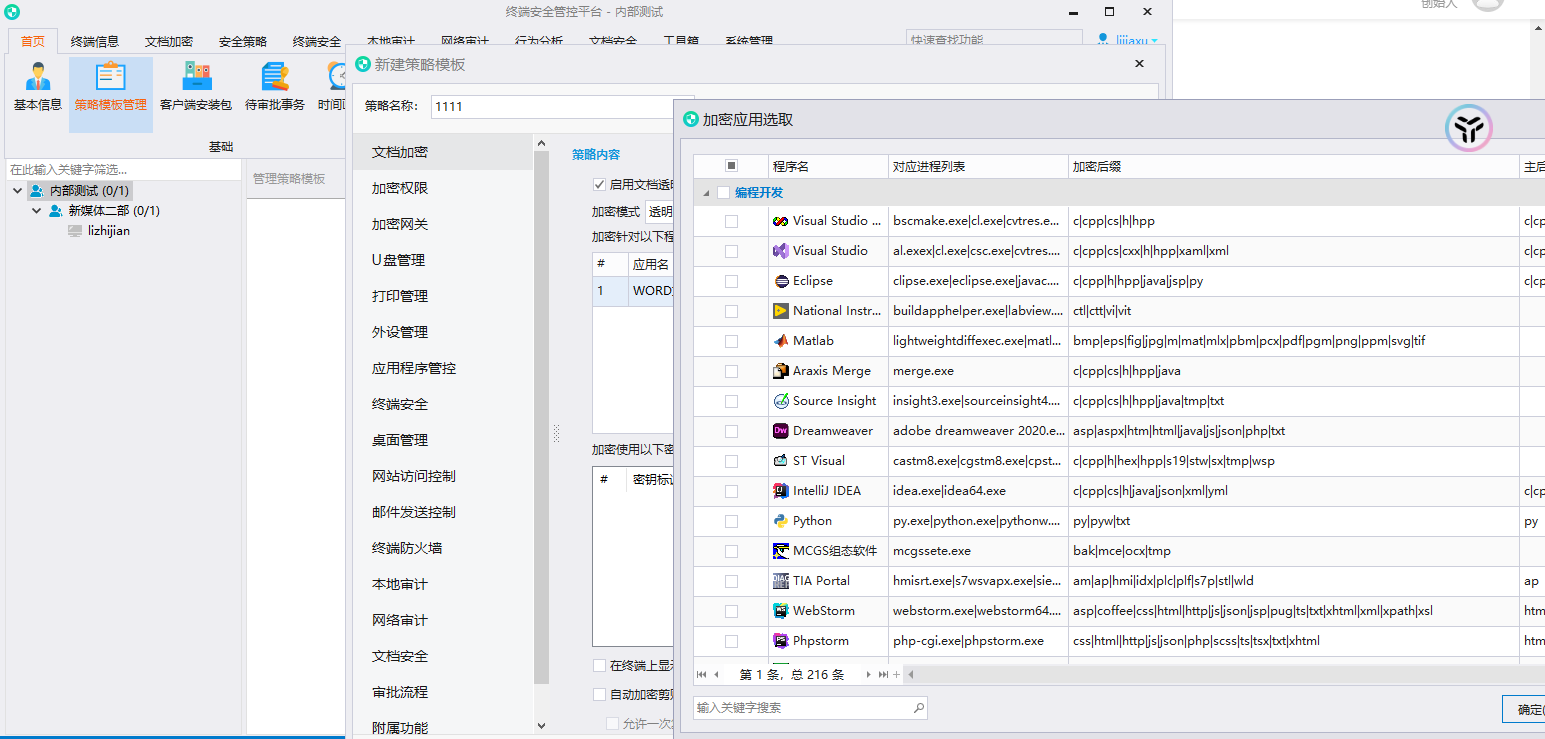
Task: Click the WebStorm program icon
Action: coord(781,611)
